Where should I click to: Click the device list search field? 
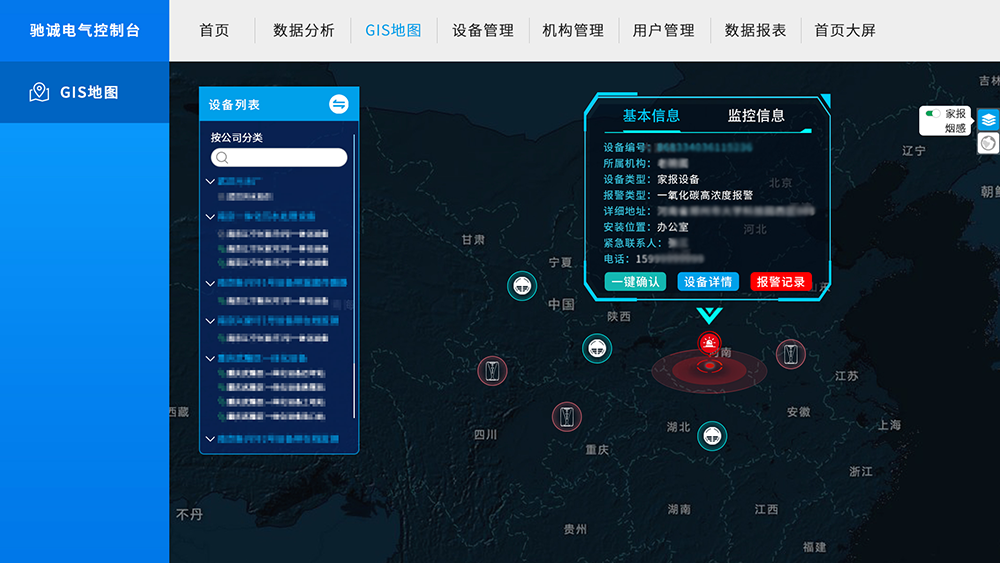[x=279, y=158]
